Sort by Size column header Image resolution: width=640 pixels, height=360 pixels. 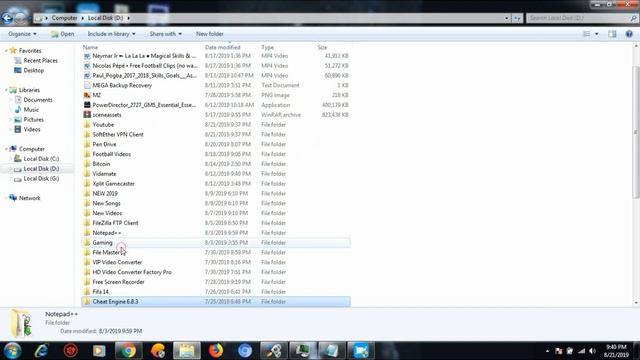[322, 47]
